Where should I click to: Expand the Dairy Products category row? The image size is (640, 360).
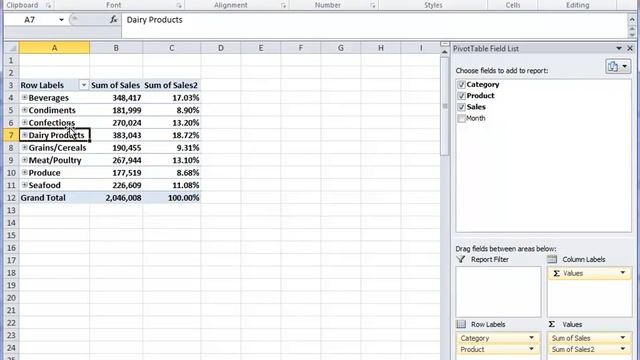tap(24, 135)
